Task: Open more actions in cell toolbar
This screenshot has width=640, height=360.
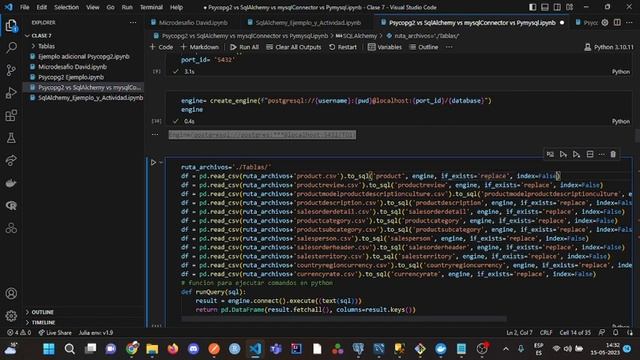Action: (601, 154)
